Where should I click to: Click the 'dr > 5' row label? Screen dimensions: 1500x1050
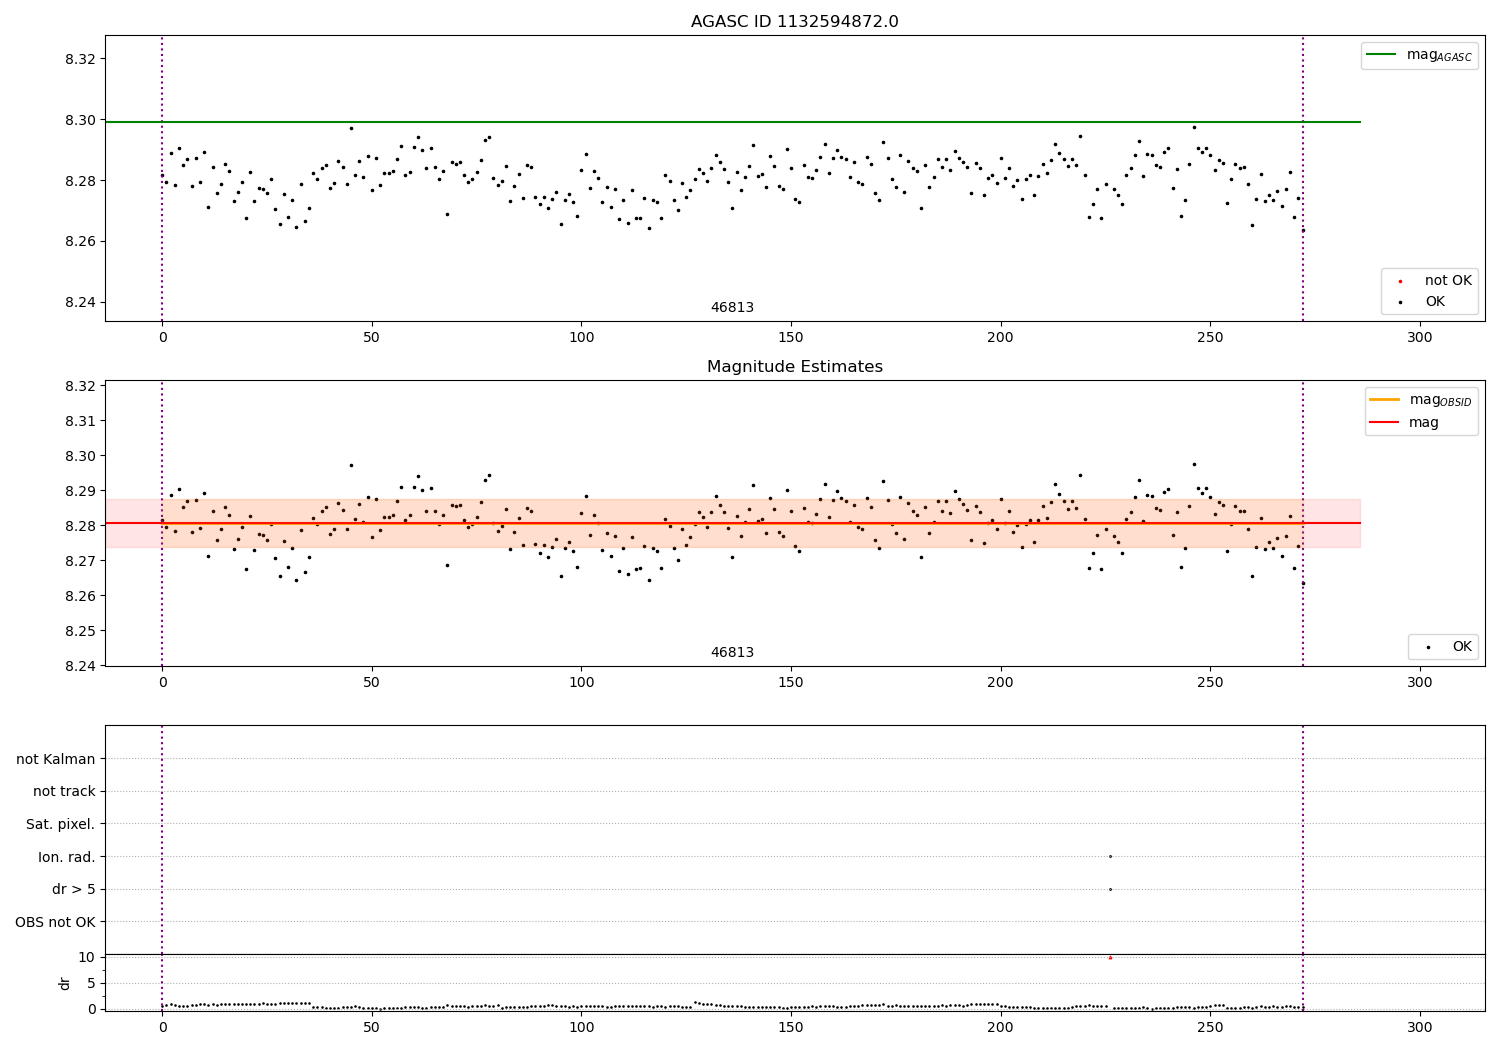[74, 889]
